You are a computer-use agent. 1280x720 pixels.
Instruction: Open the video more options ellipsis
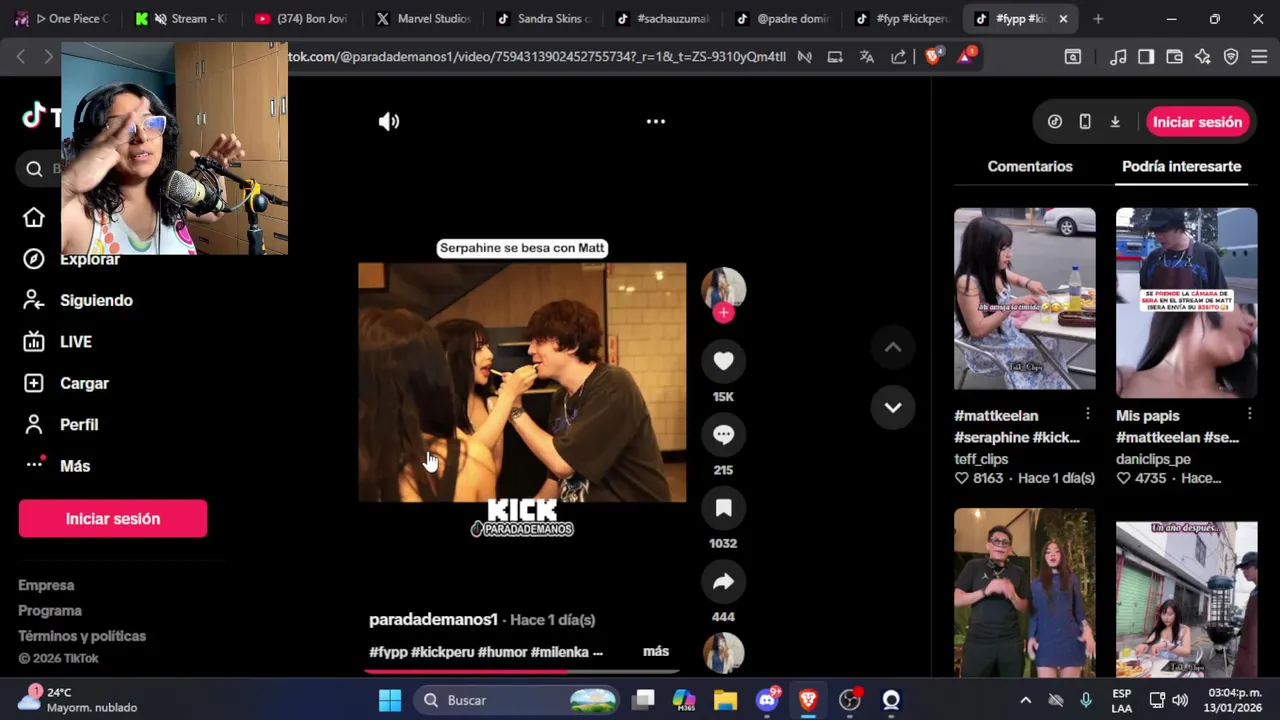click(656, 121)
